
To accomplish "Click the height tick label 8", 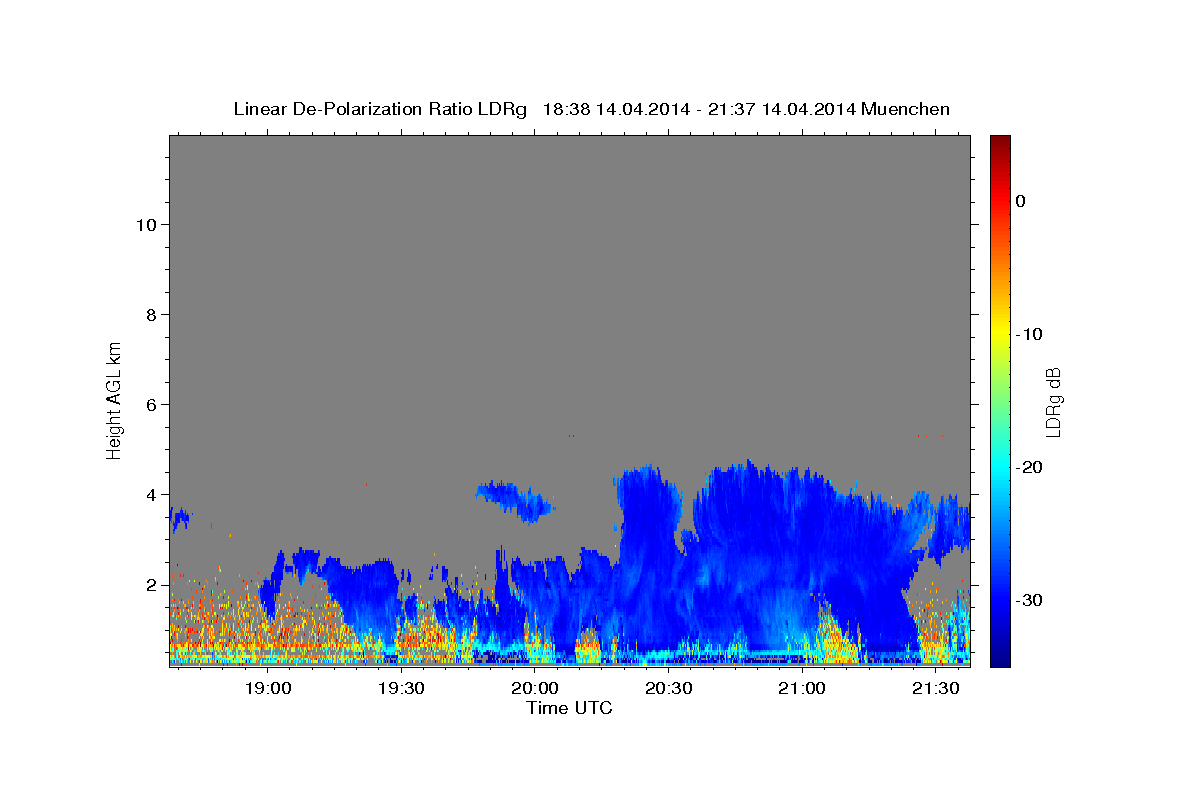I will coord(150,314).
